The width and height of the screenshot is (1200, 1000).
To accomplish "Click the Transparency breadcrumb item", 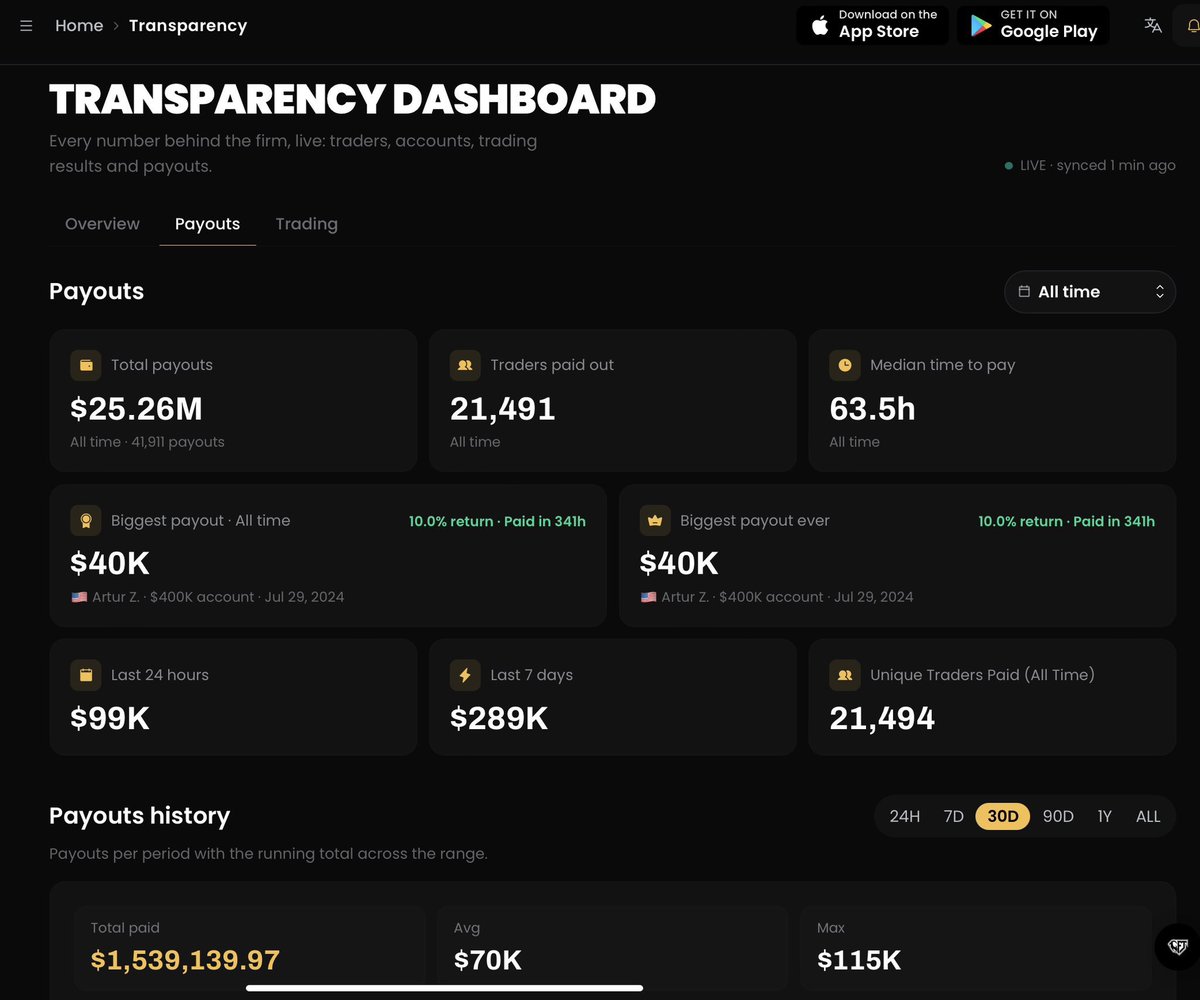I will point(188,26).
